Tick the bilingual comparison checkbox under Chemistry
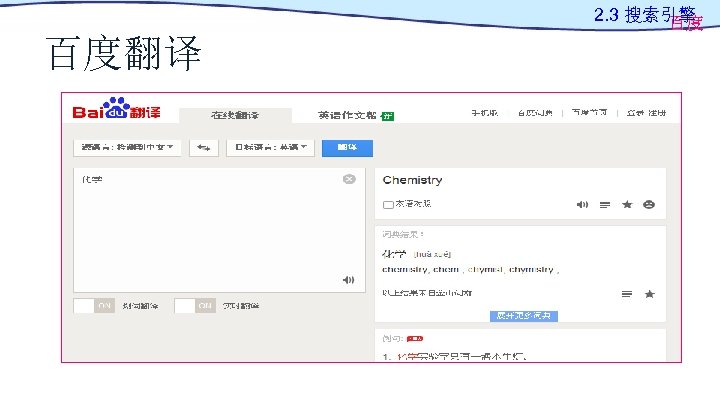Viewport: 720px width, 405px height. click(388, 205)
